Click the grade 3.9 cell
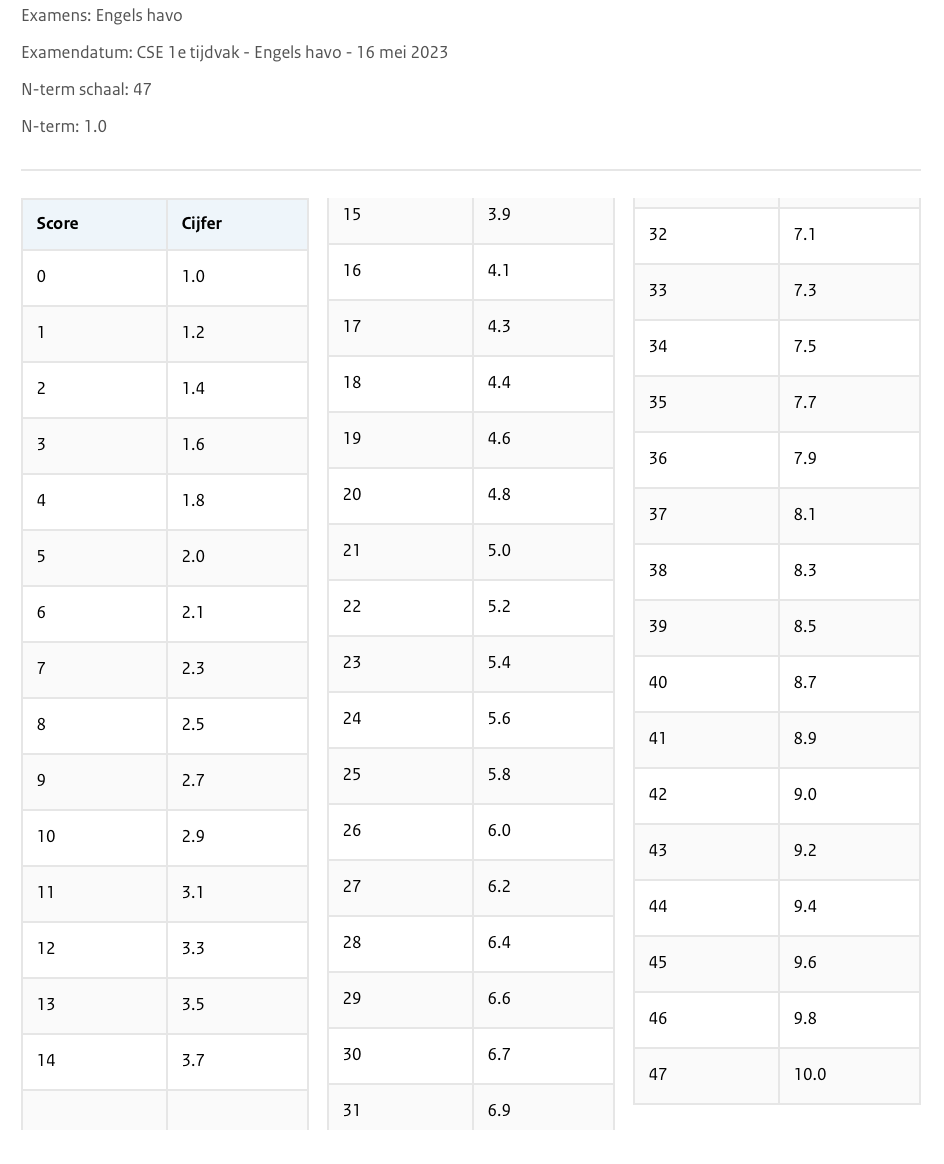This screenshot has height=1164, width=944. (x=499, y=215)
